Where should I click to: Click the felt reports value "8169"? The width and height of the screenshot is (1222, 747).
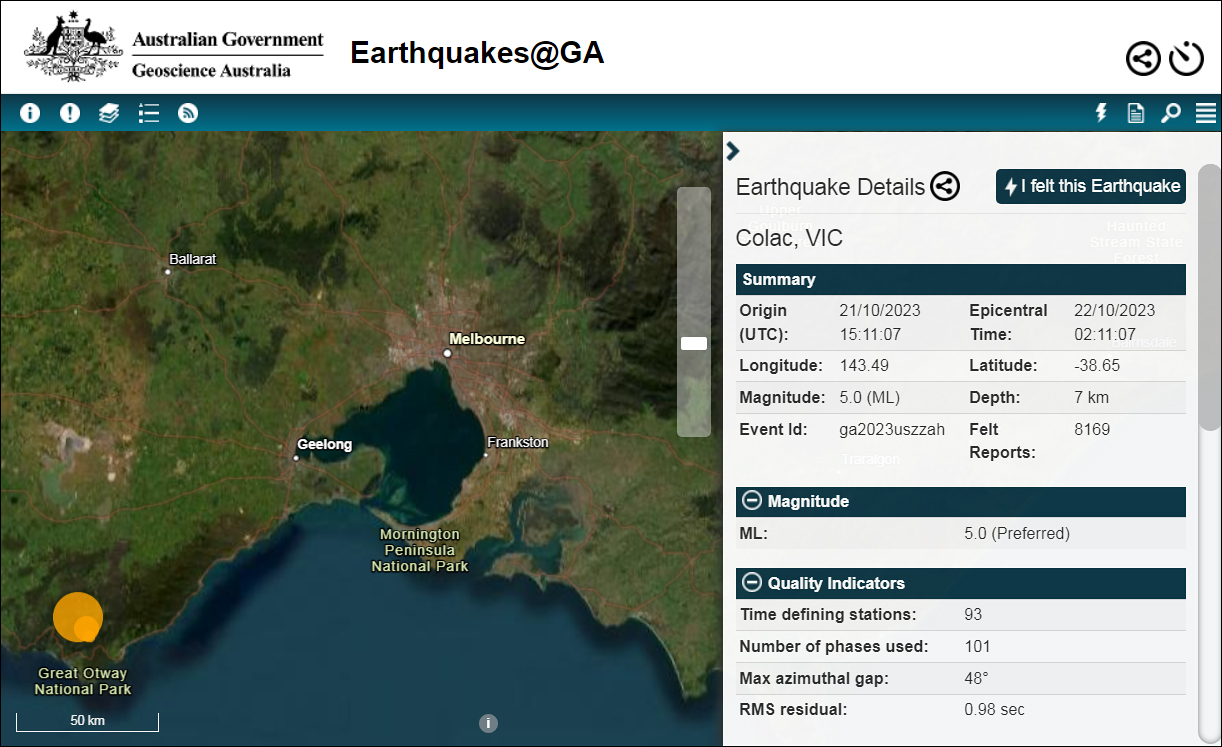(1092, 430)
